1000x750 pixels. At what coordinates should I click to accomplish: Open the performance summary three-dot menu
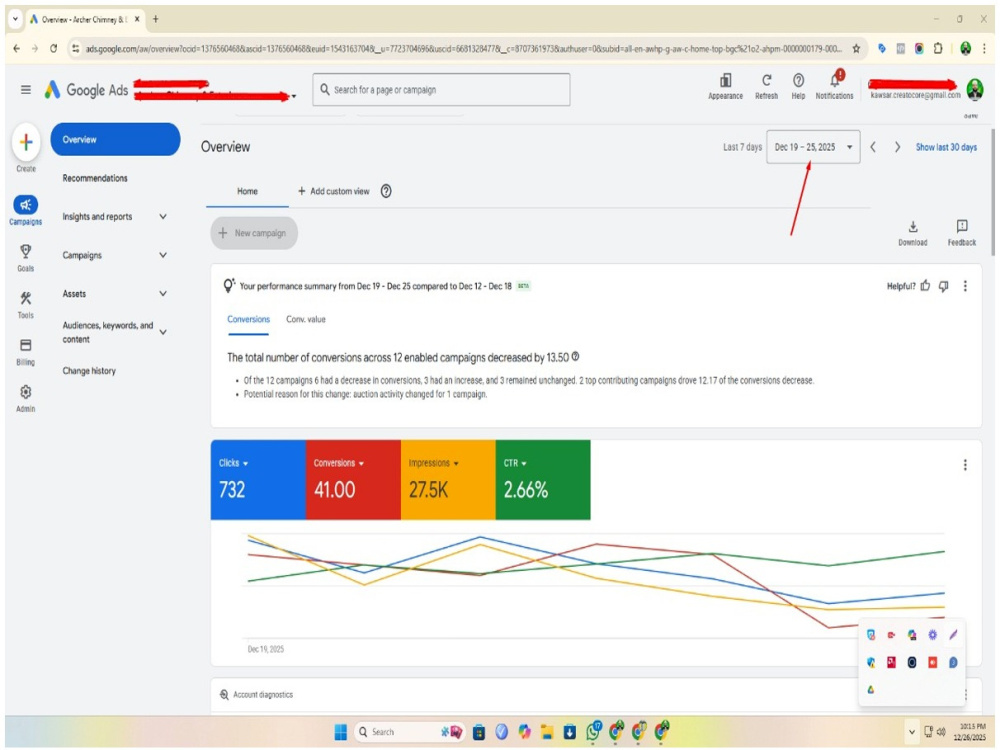965,286
